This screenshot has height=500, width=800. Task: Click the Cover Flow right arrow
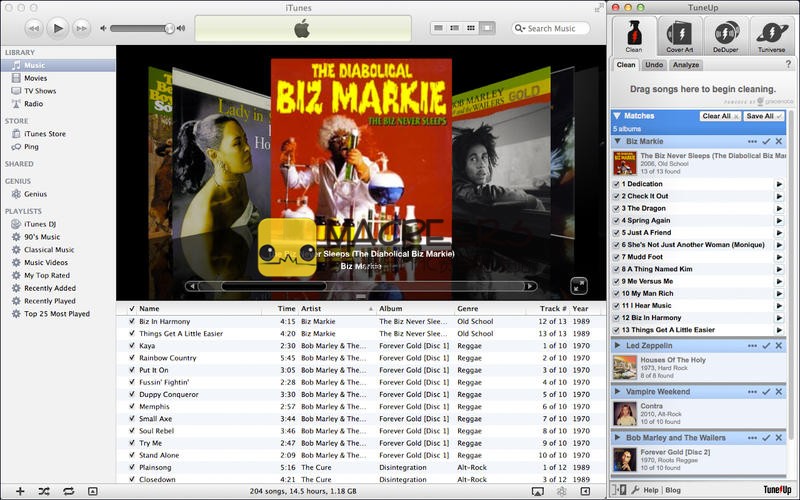(531, 286)
